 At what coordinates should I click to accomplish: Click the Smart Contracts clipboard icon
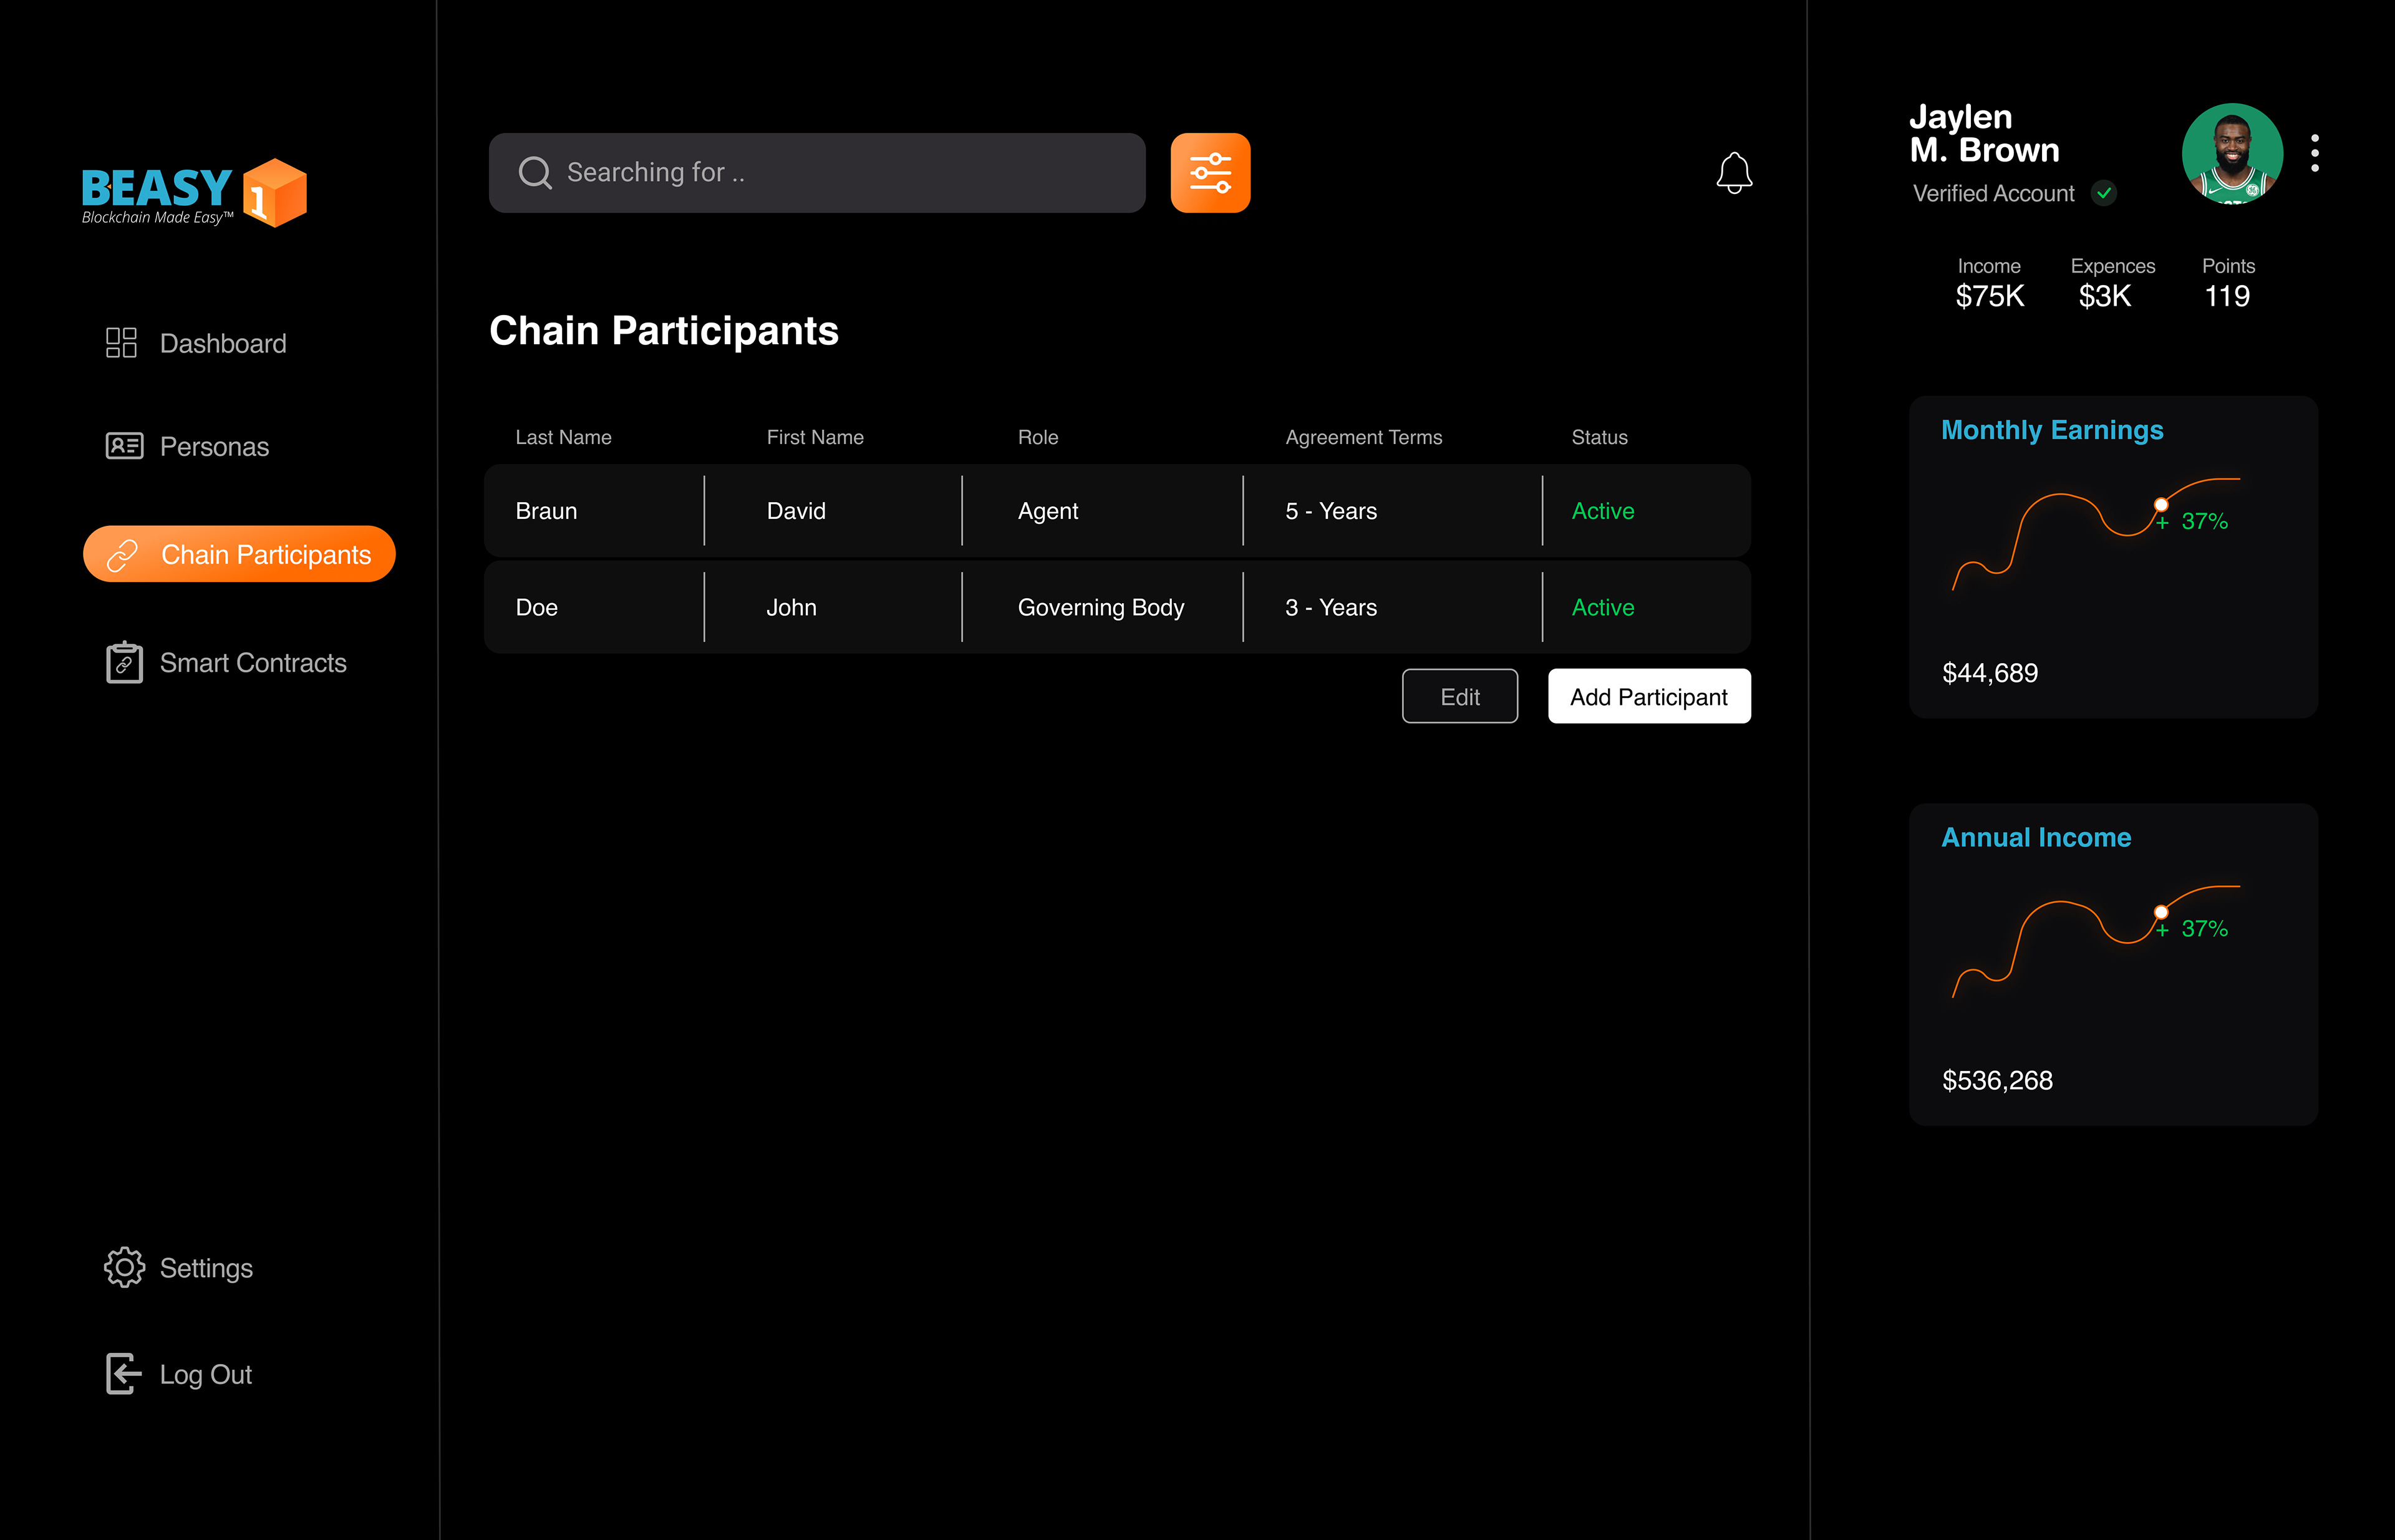pyautogui.click(x=124, y=662)
